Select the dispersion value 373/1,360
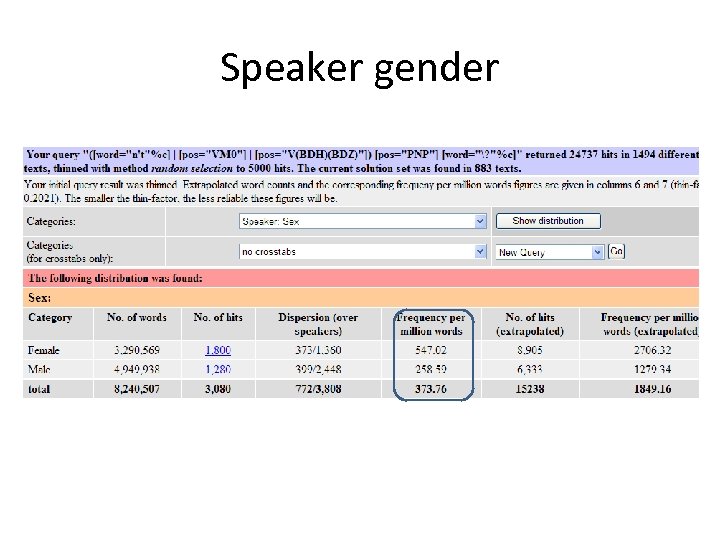Image resolution: width=720 pixels, height=540 pixels. 318,350
